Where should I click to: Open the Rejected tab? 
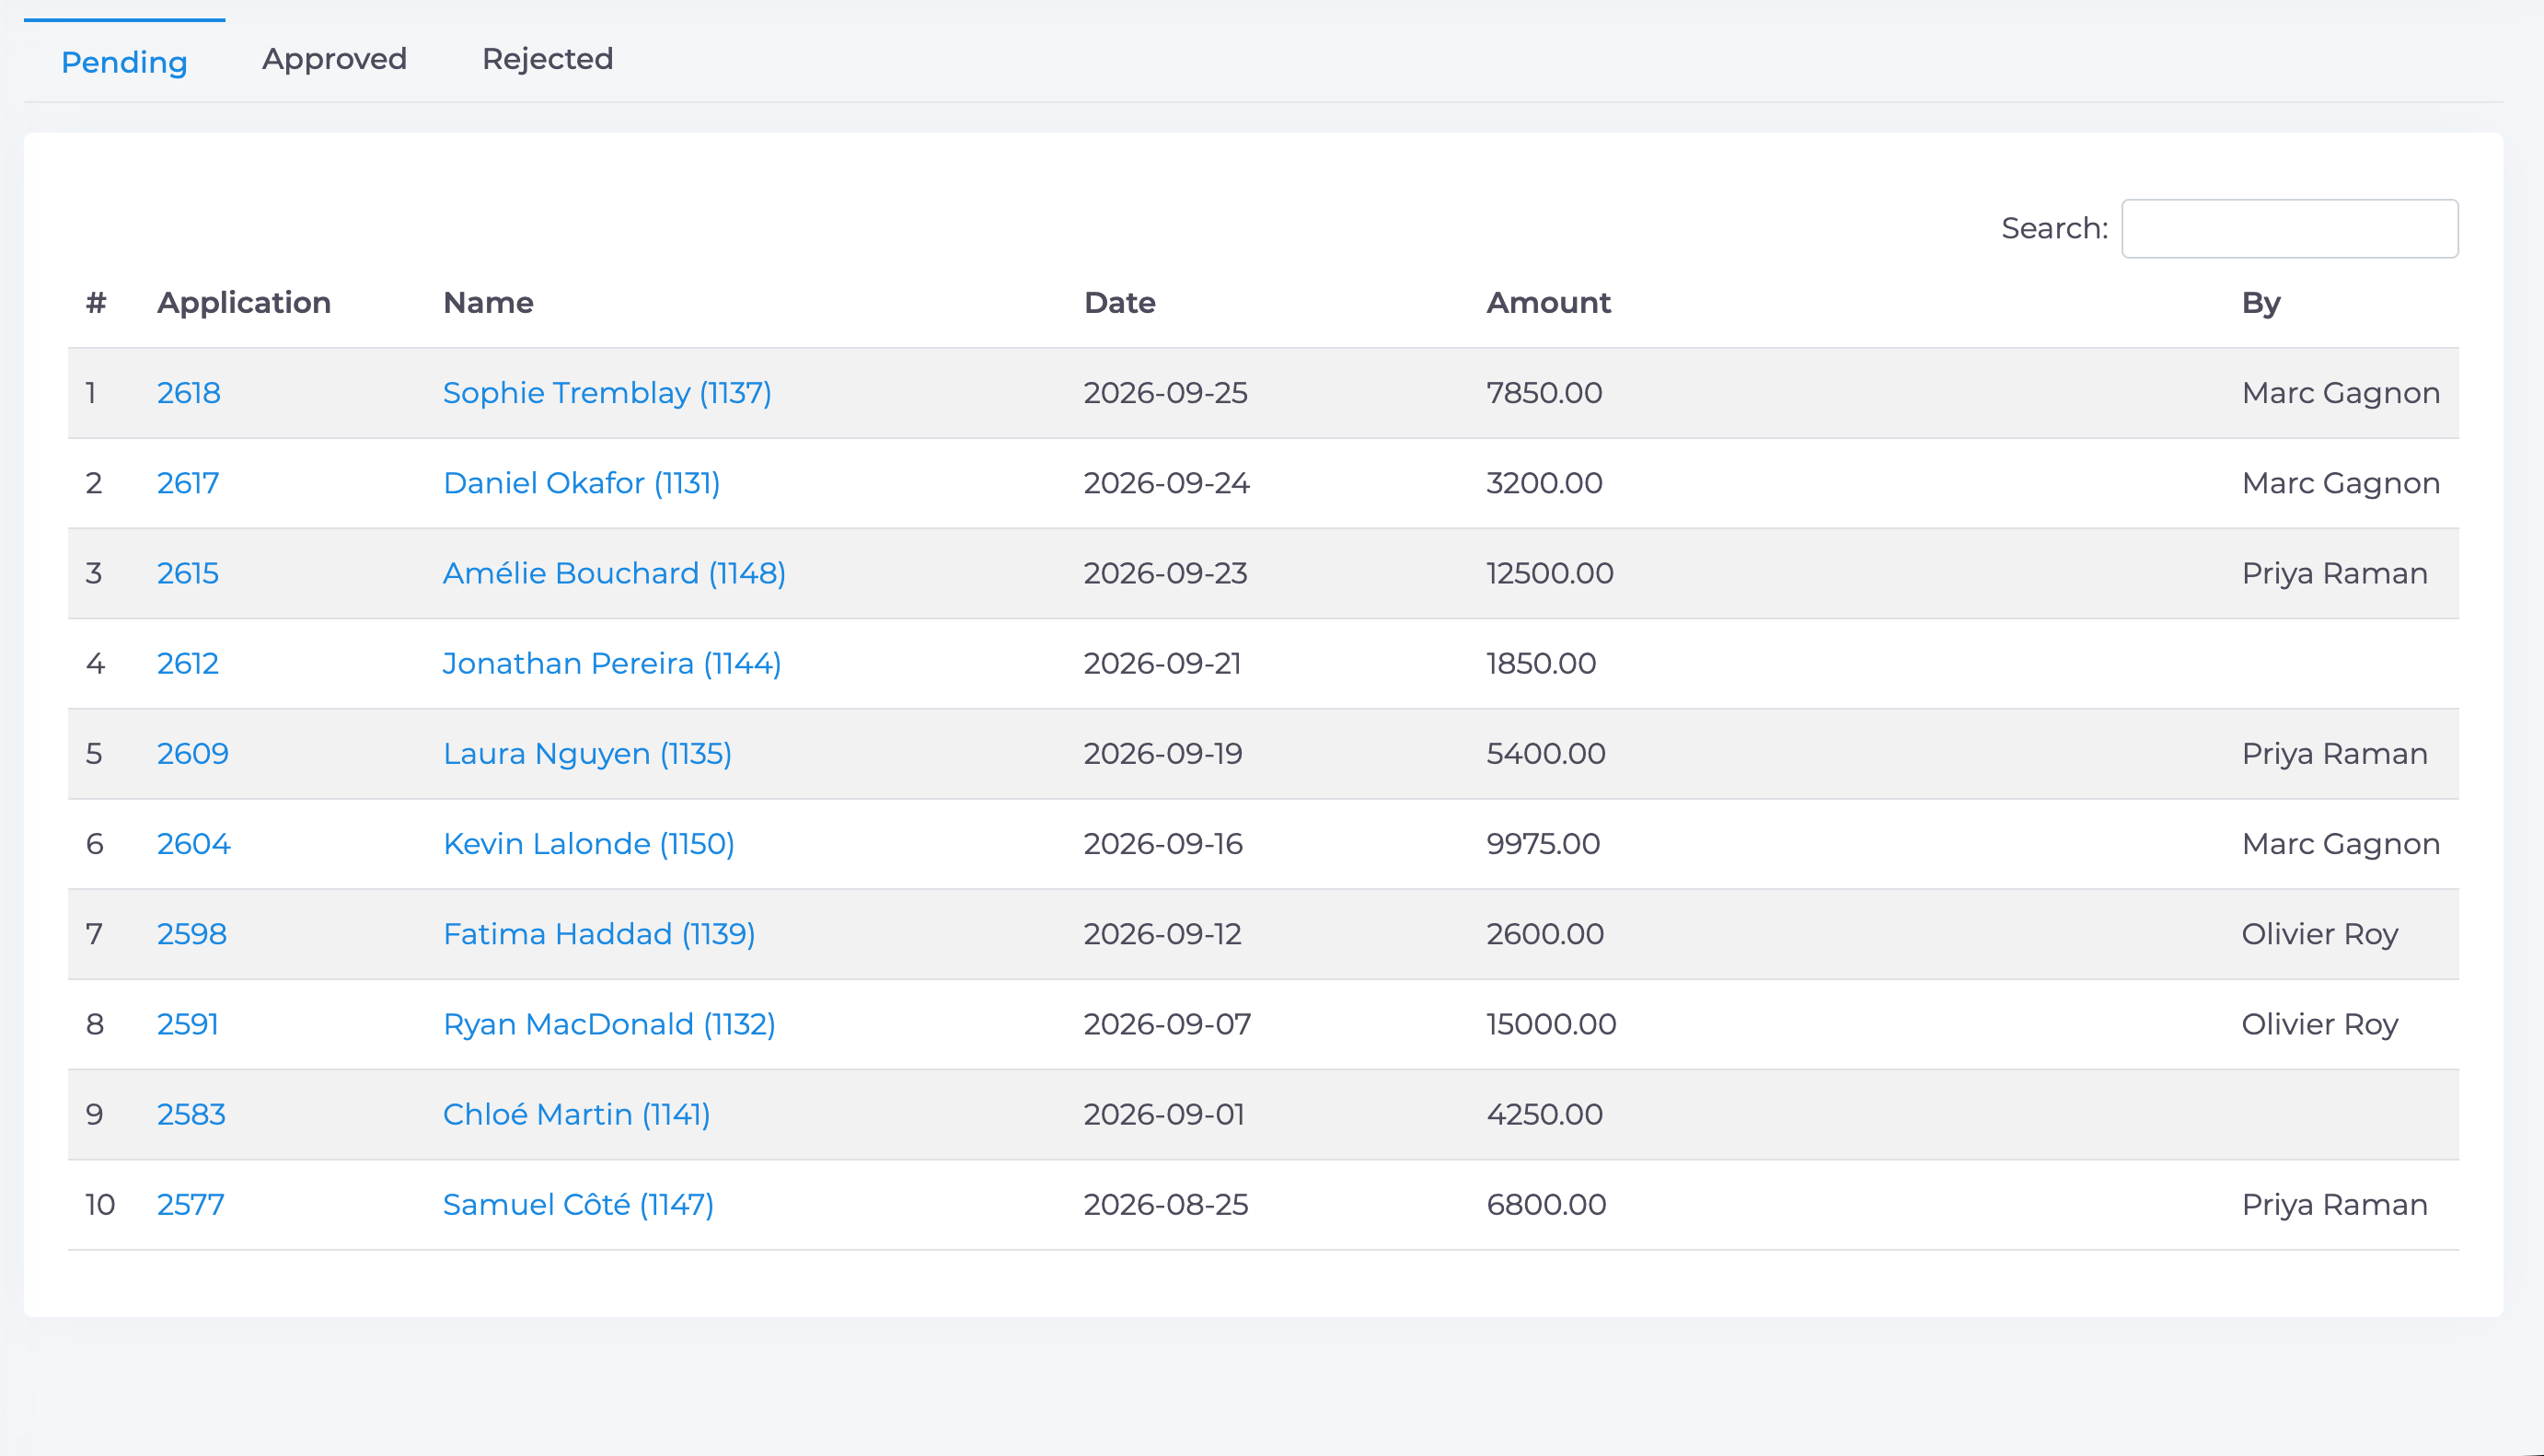tap(547, 59)
